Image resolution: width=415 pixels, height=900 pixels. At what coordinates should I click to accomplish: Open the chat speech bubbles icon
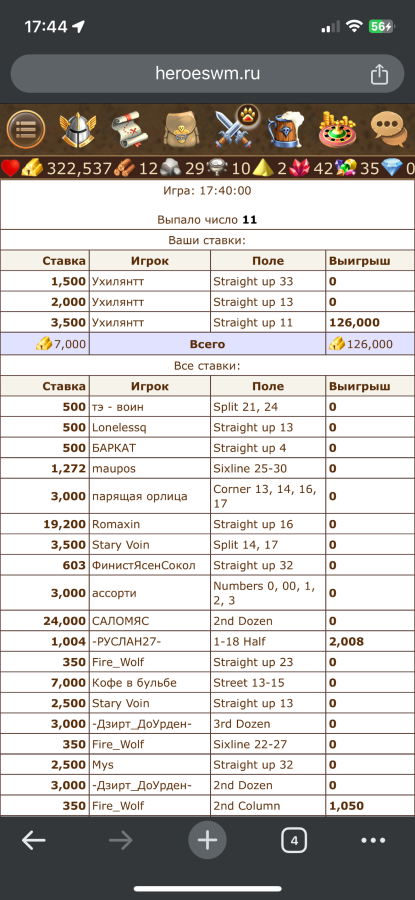tap(389, 130)
